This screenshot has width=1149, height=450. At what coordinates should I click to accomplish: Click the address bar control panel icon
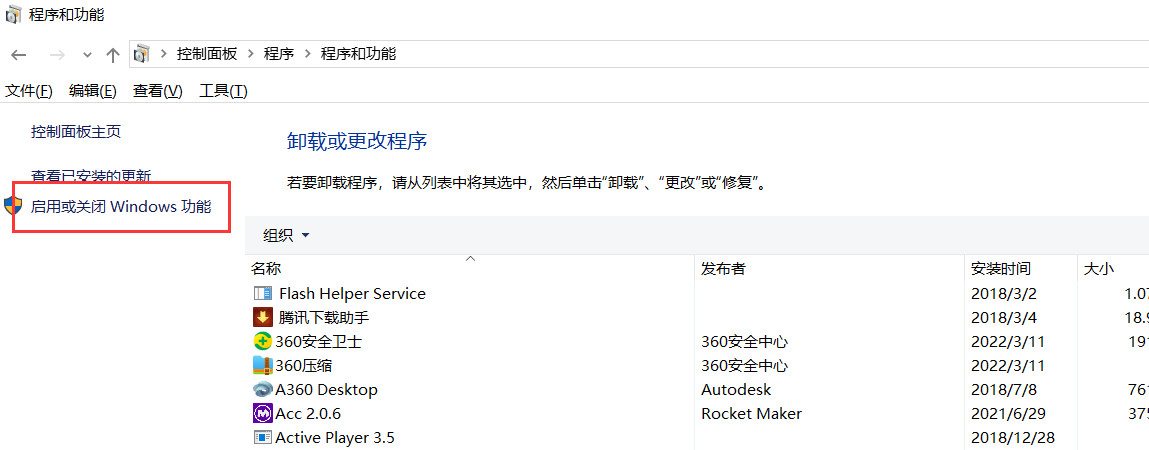point(142,54)
